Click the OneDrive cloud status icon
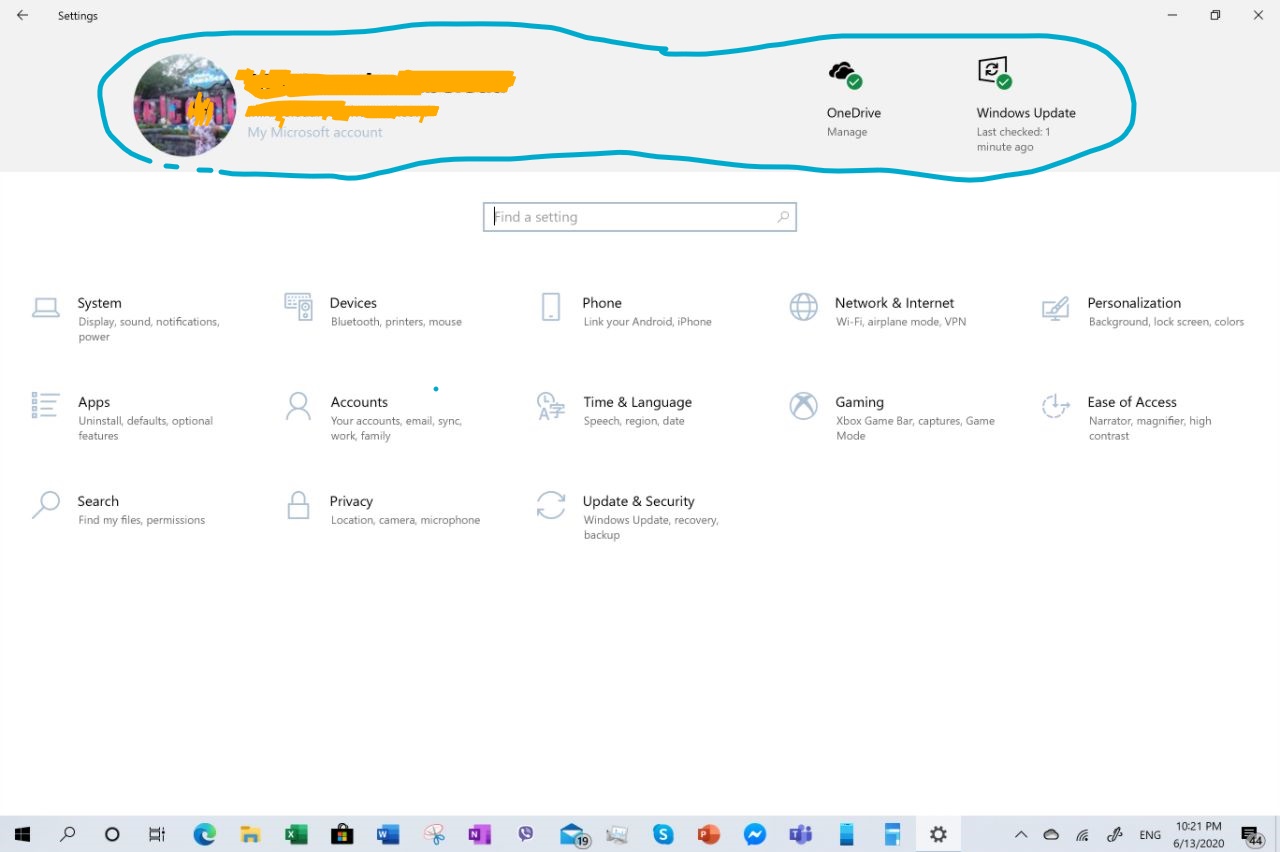The width and height of the screenshot is (1280, 852). click(x=845, y=73)
